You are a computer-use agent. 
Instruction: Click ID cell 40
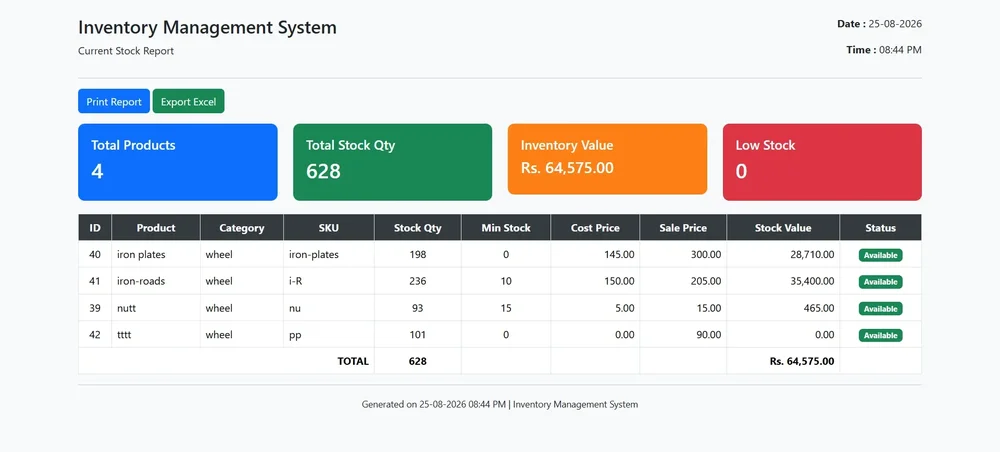point(95,254)
